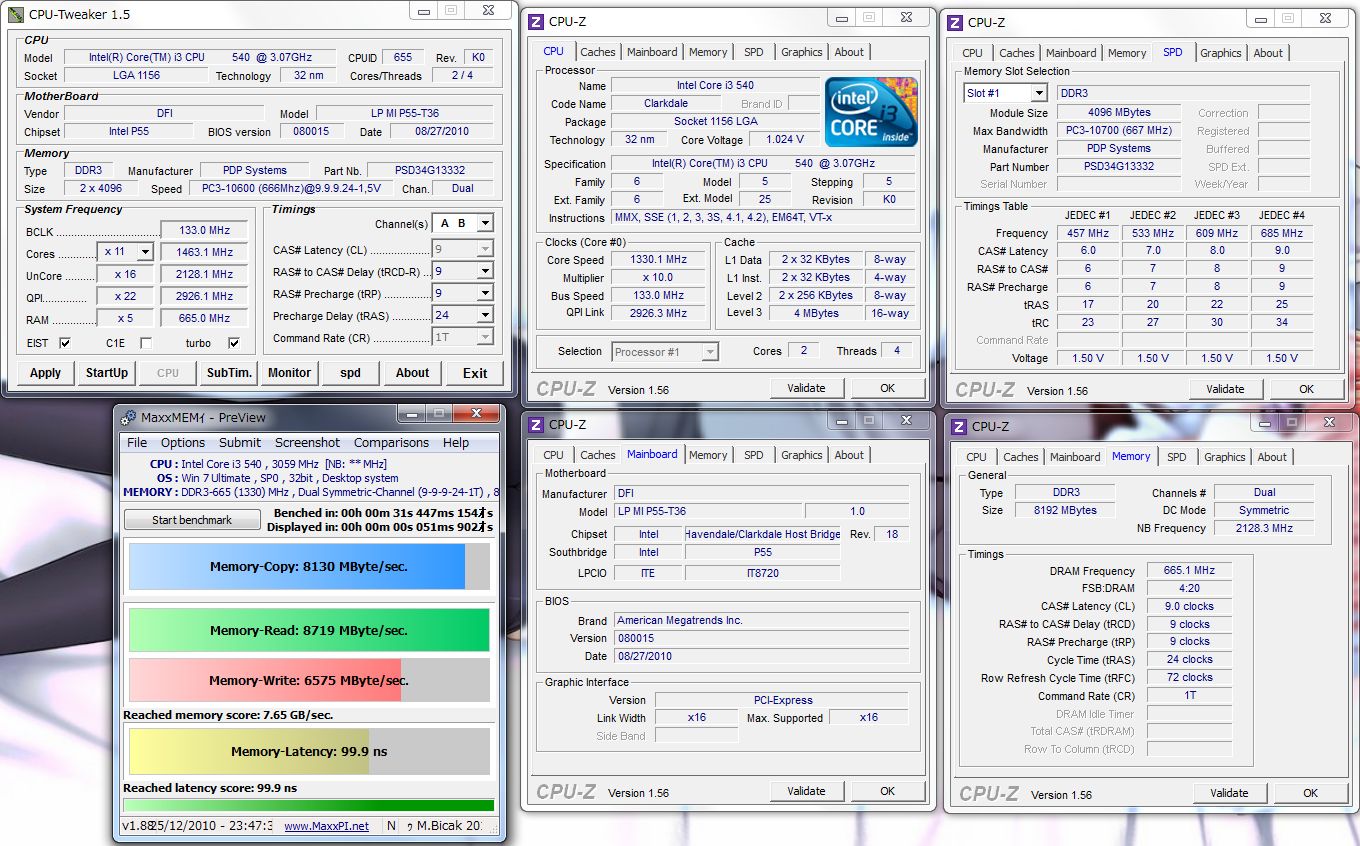Image resolution: width=1360 pixels, height=846 pixels.
Task: Click the UnCore x 16 multiplier field
Action: click(125, 274)
